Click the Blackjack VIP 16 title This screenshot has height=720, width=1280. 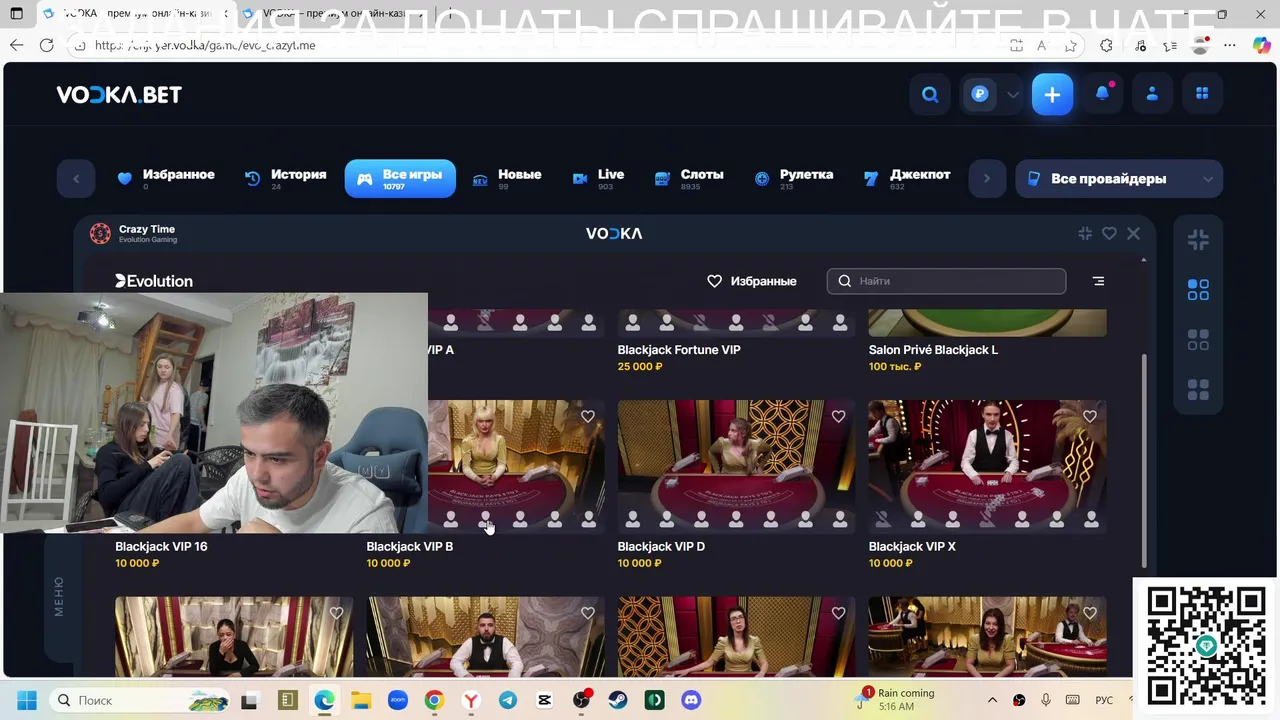pyautogui.click(x=161, y=547)
